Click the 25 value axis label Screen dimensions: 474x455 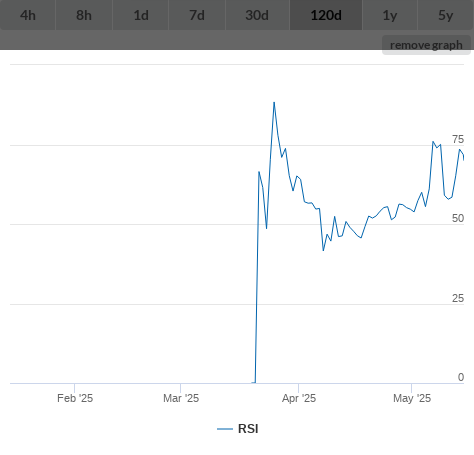point(458,298)
